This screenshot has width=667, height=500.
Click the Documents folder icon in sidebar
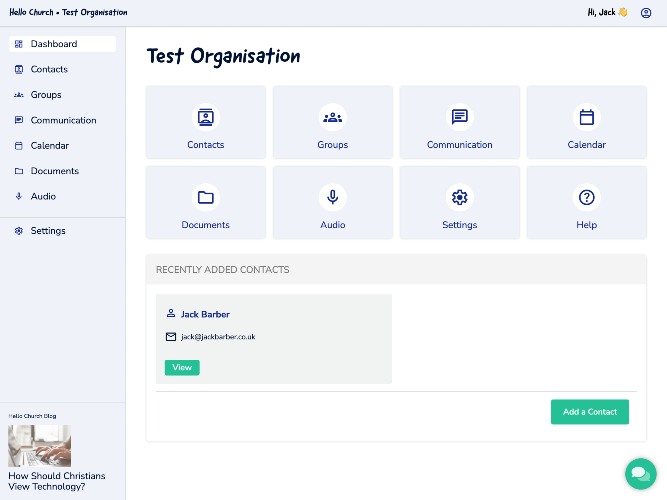tap(19, 171)
